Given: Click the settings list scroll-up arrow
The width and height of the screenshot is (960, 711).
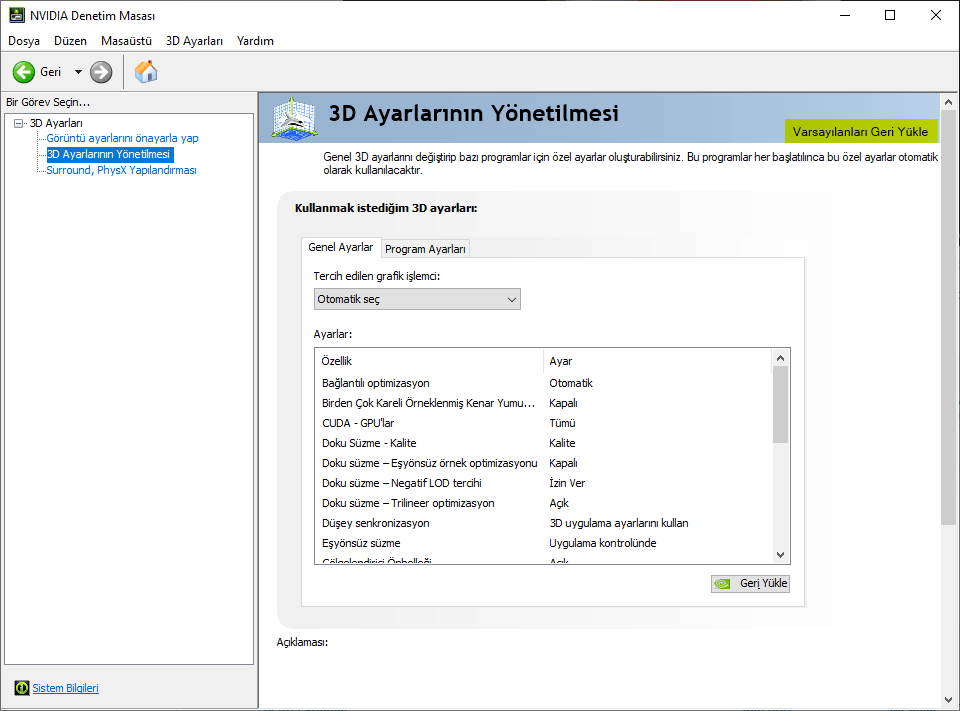Looking at the screenshot, I should (x=780, y=358).
